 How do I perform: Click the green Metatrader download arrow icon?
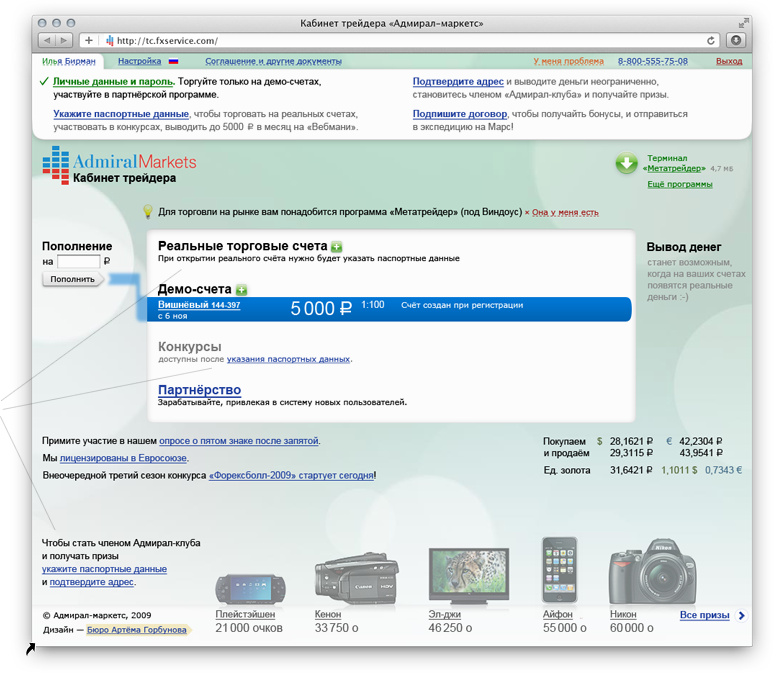pyautogui.click(x=626, y=163)
